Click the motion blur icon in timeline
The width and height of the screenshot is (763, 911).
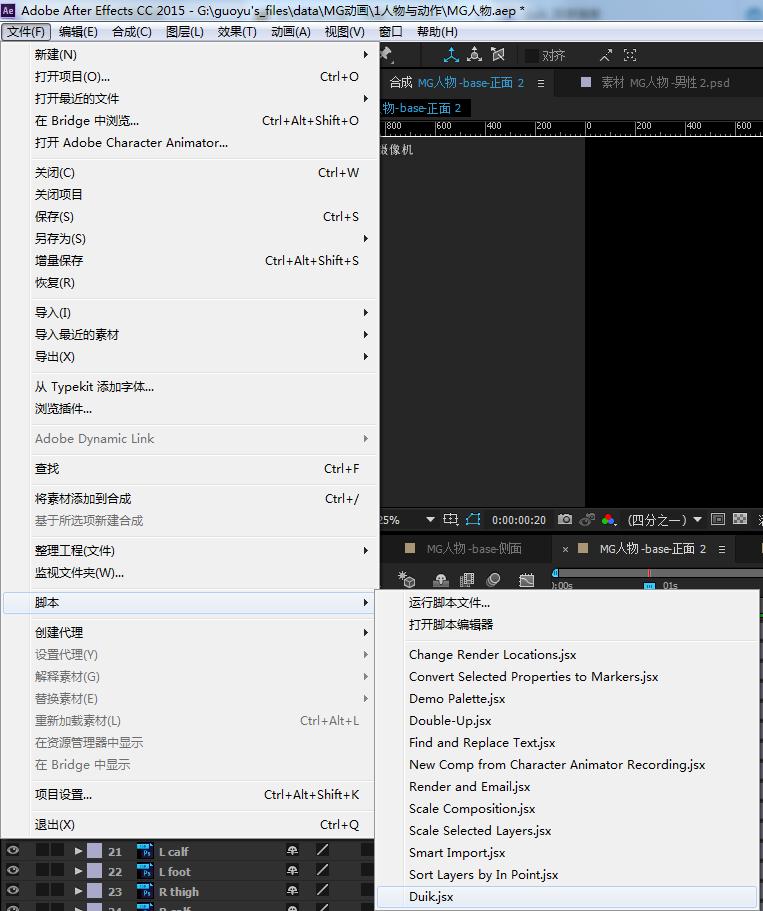493,580
